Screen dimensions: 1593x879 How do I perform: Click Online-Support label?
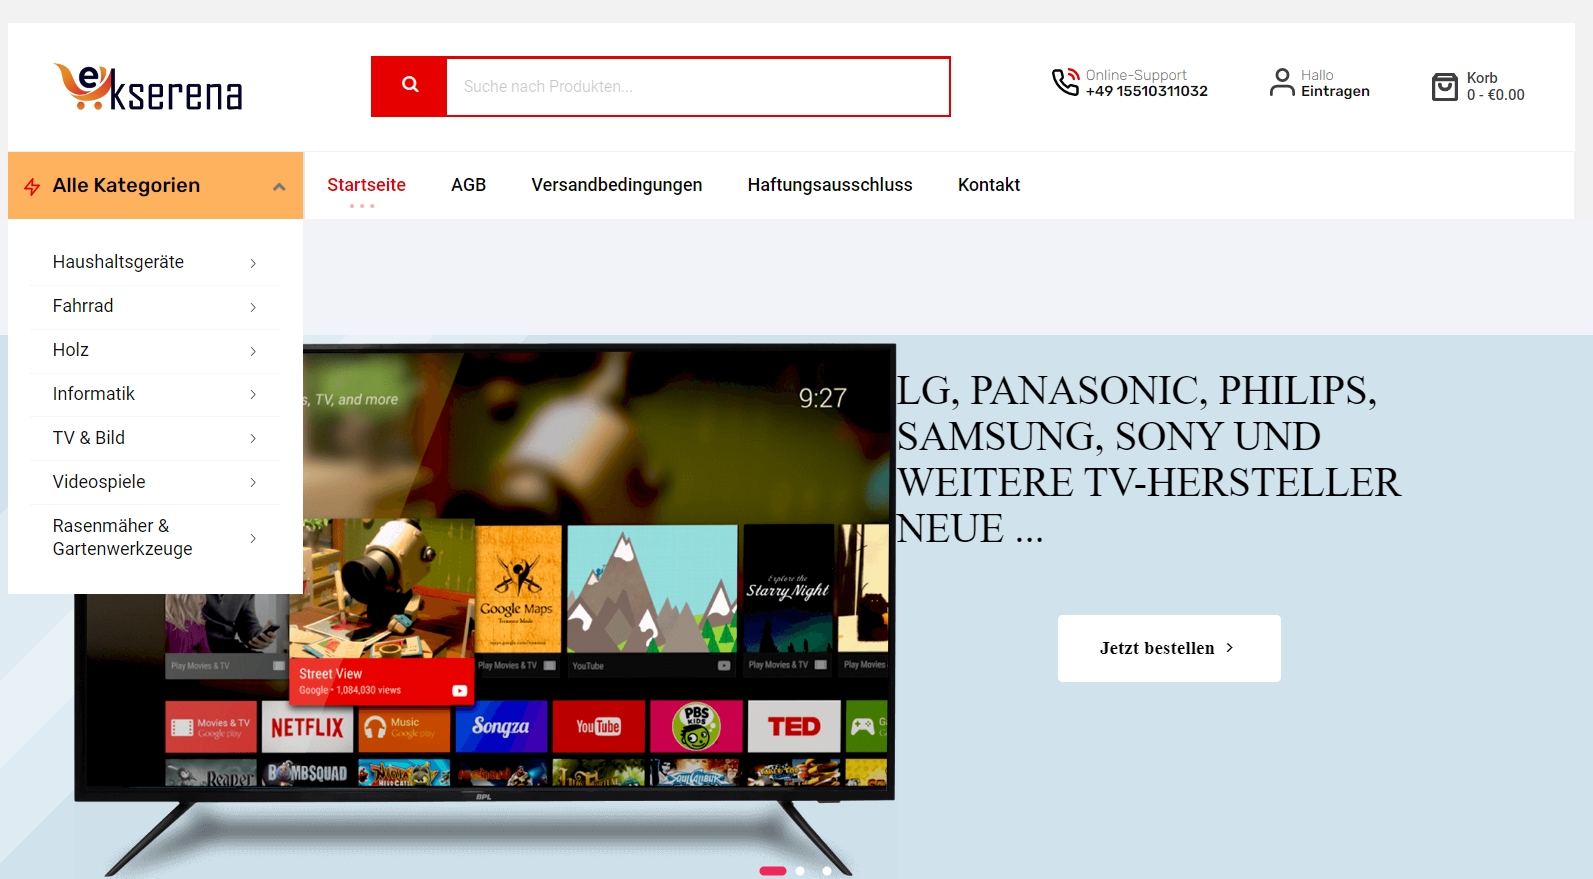[1136, 75]
